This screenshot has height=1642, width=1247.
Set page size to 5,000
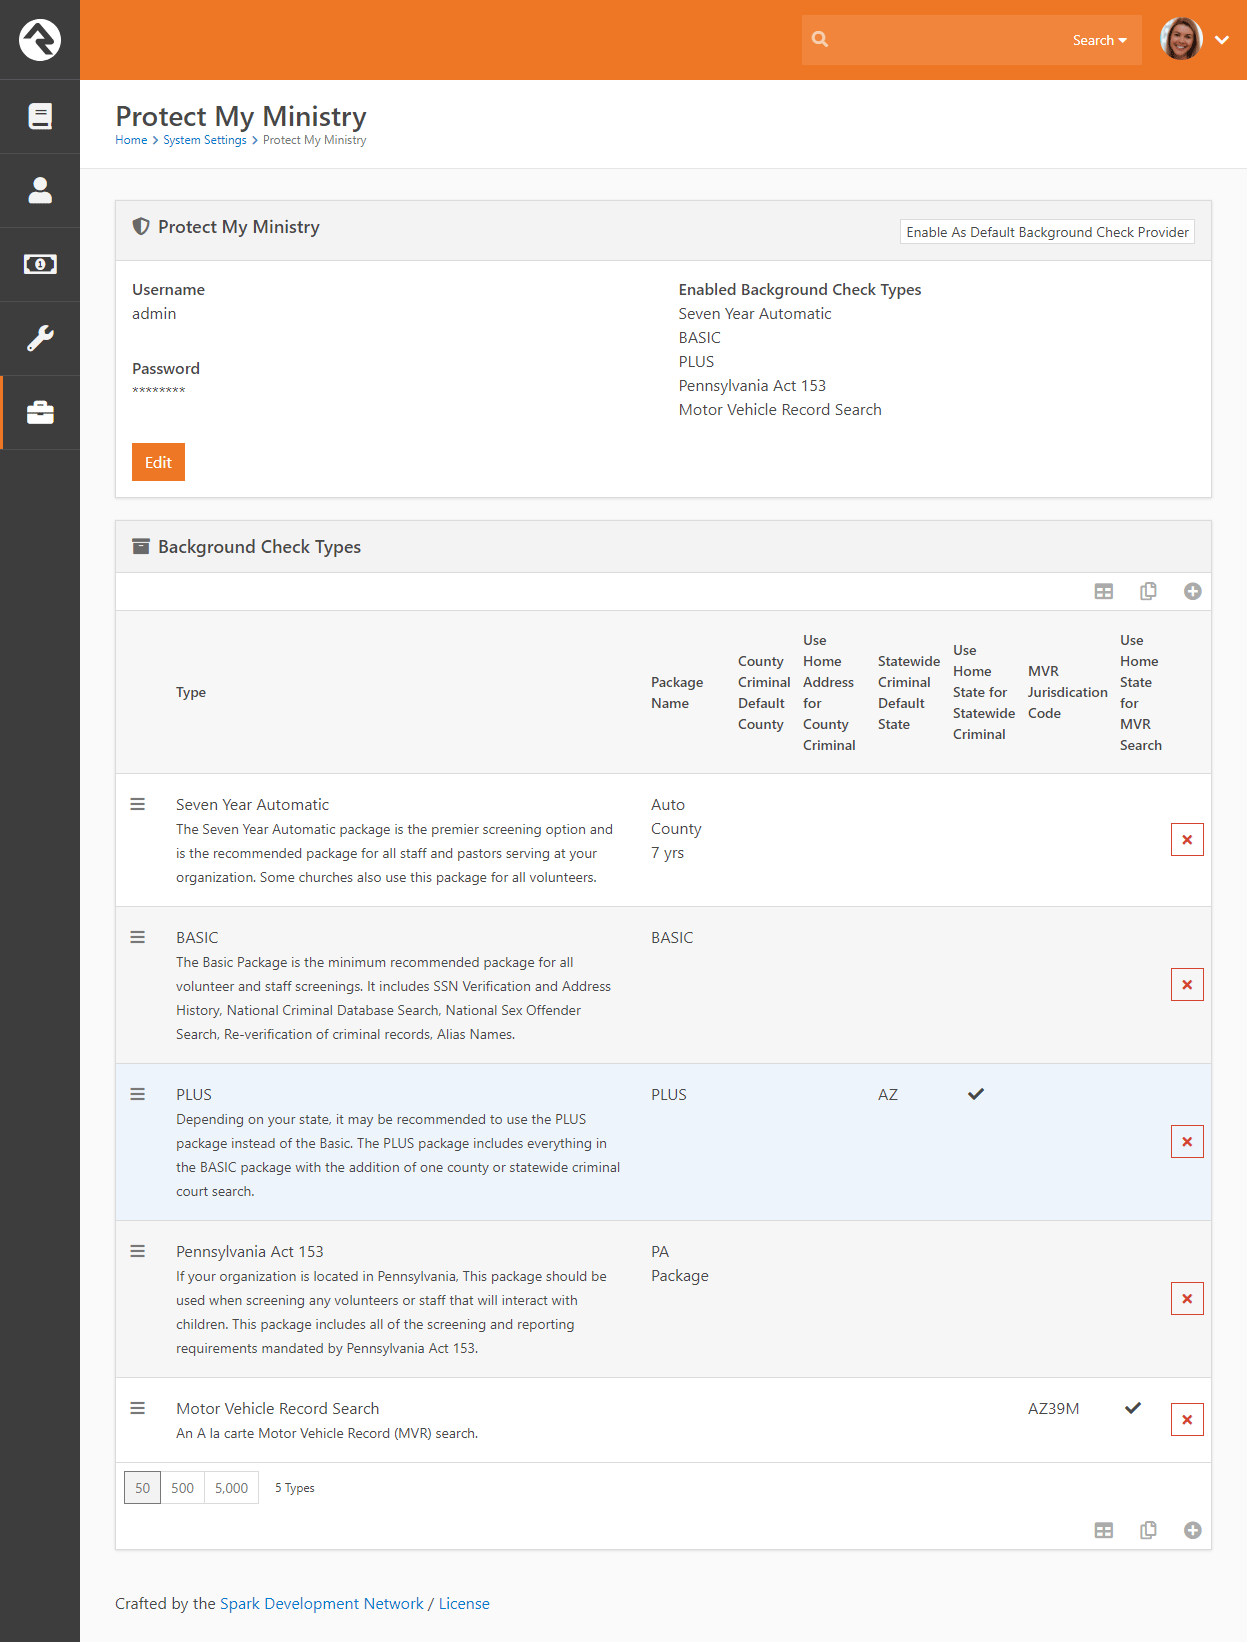pos(231,1488)
